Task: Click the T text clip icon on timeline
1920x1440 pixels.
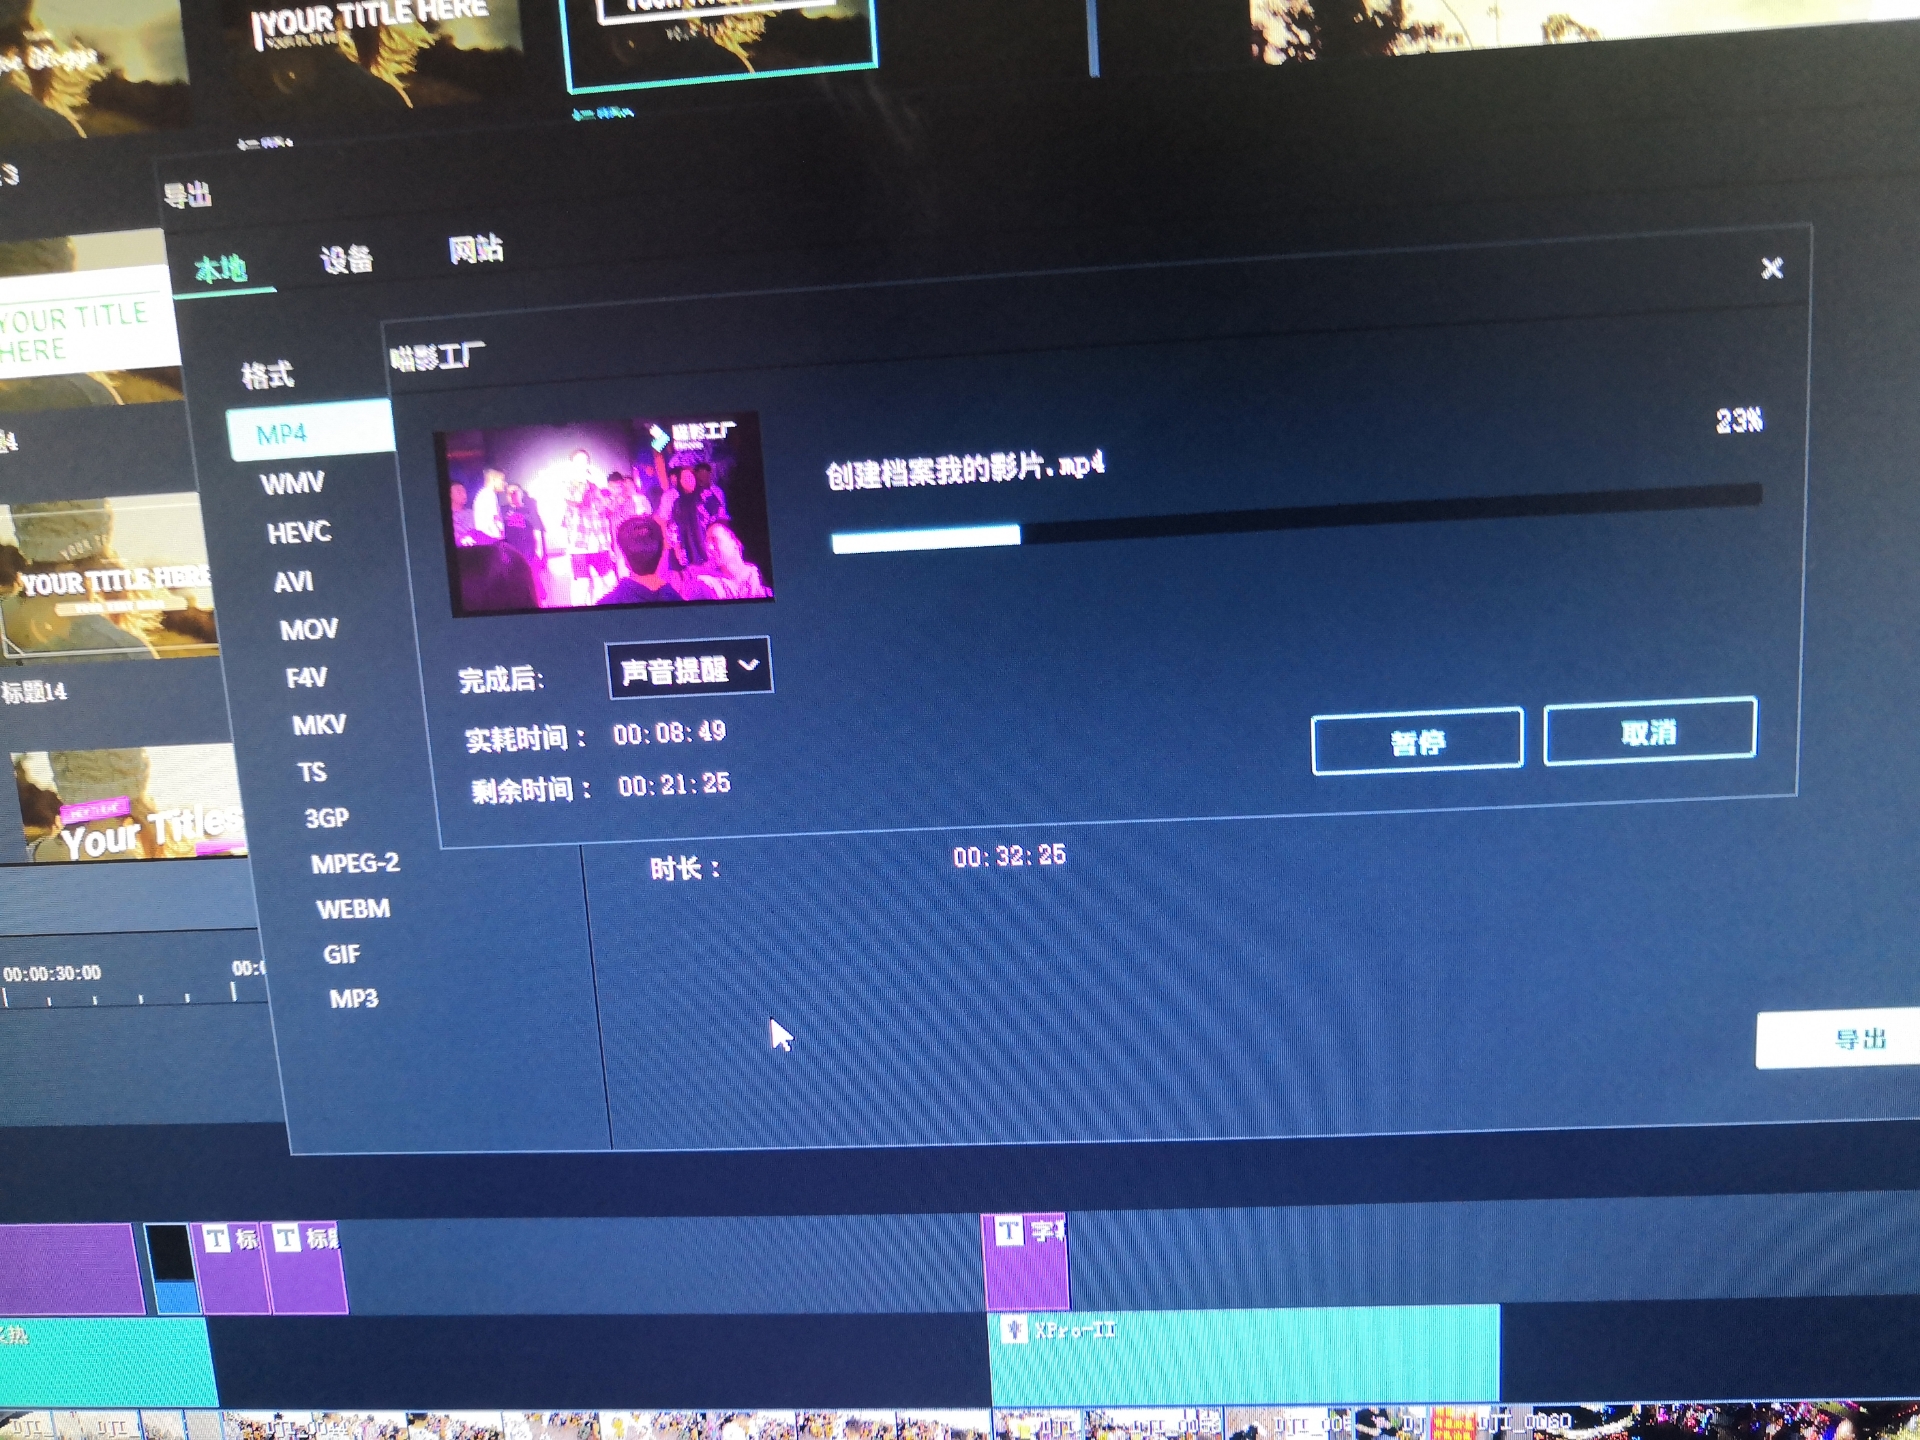Action: (1008, 1231)
